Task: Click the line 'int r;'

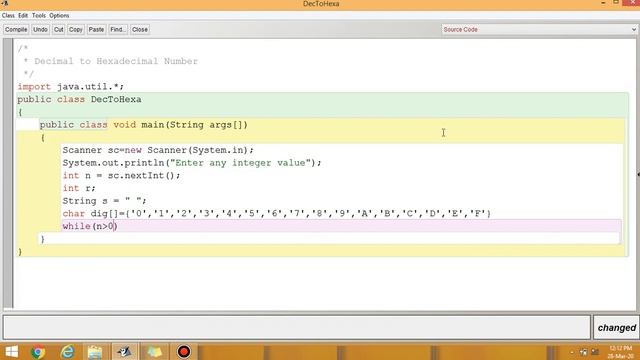Action: tap(79, 188)
